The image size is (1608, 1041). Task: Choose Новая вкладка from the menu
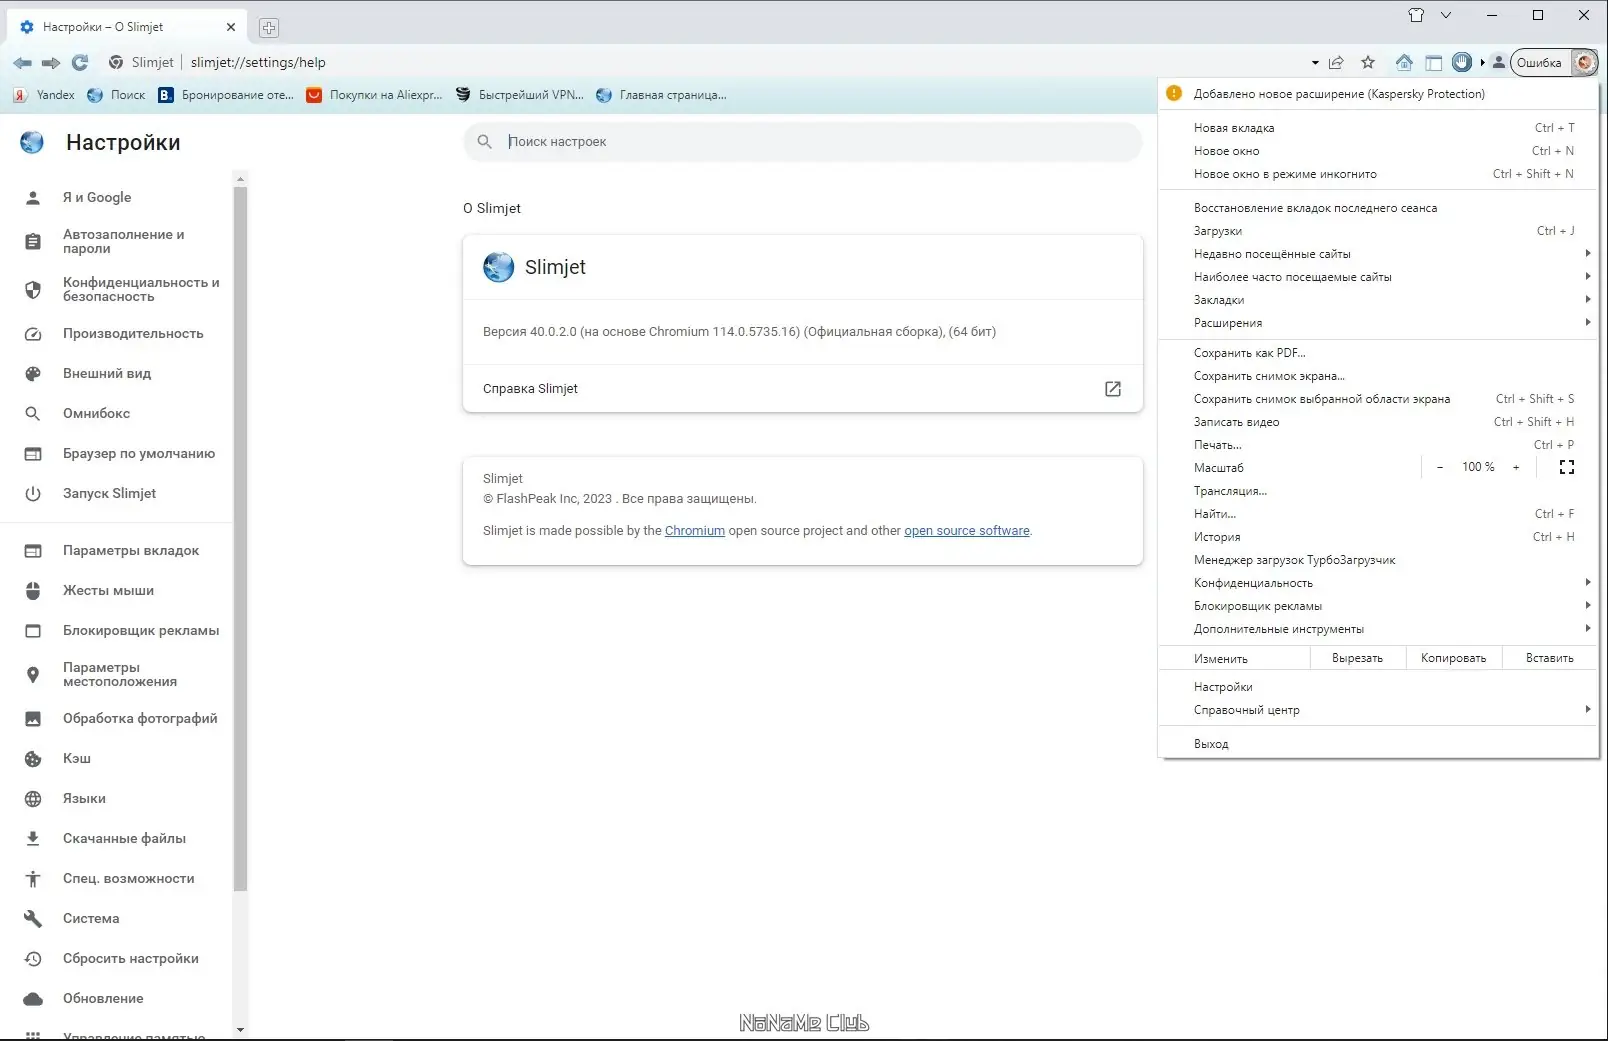(1234, 127)
